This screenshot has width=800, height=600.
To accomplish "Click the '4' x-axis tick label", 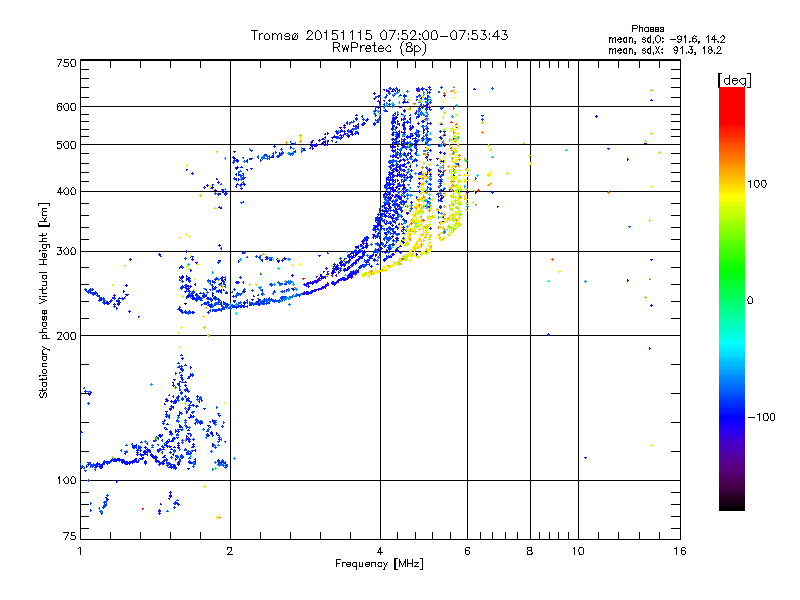I will coord(380,551).
